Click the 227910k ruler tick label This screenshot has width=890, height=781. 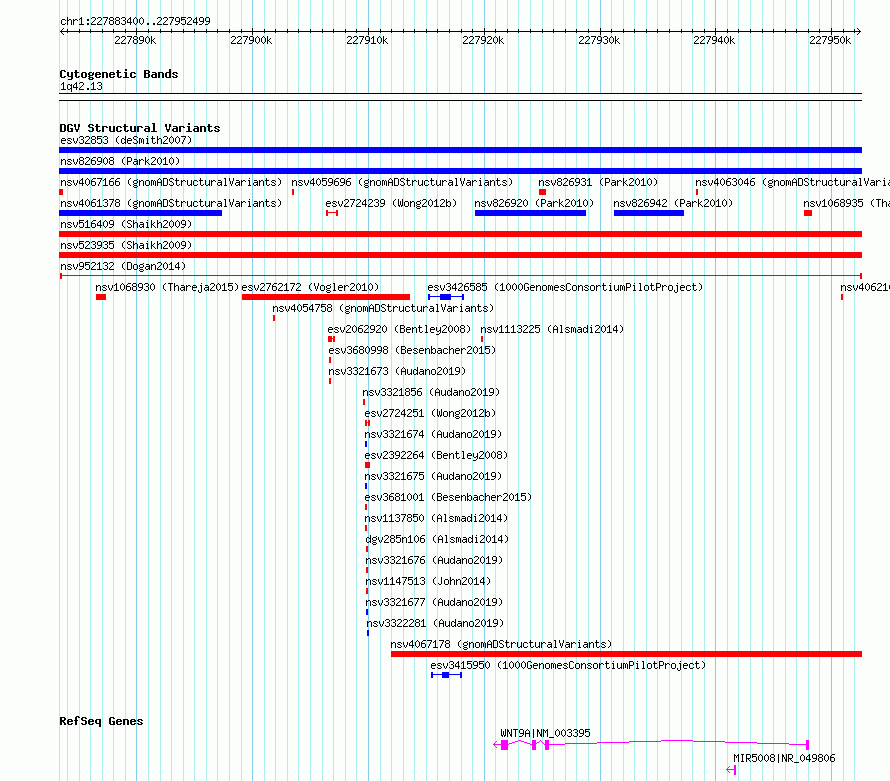pyautogui.click(x=367, y=40)
